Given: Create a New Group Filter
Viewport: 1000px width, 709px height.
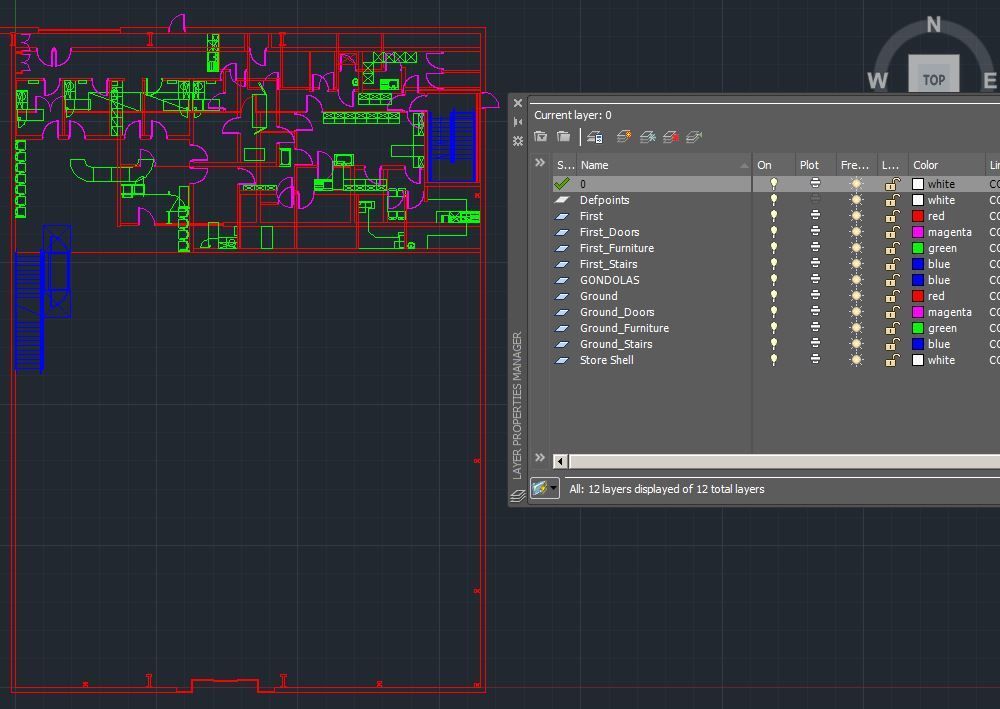Looking at the screenshot, I should tap(563, 136).
